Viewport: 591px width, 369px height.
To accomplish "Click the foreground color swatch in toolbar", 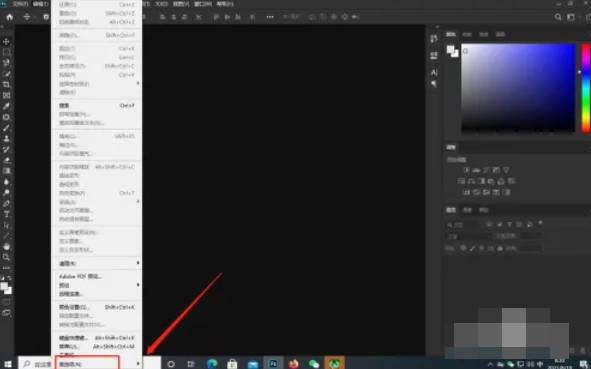I will [x=5, y=286].
